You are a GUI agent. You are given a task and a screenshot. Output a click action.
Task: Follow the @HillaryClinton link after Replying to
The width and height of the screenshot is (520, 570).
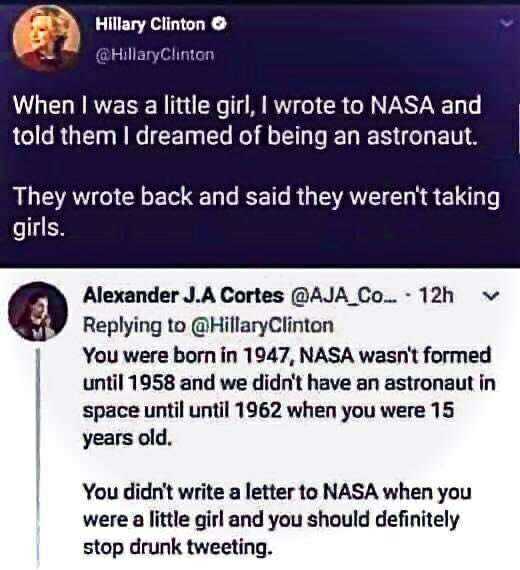[x=262, y=325]
